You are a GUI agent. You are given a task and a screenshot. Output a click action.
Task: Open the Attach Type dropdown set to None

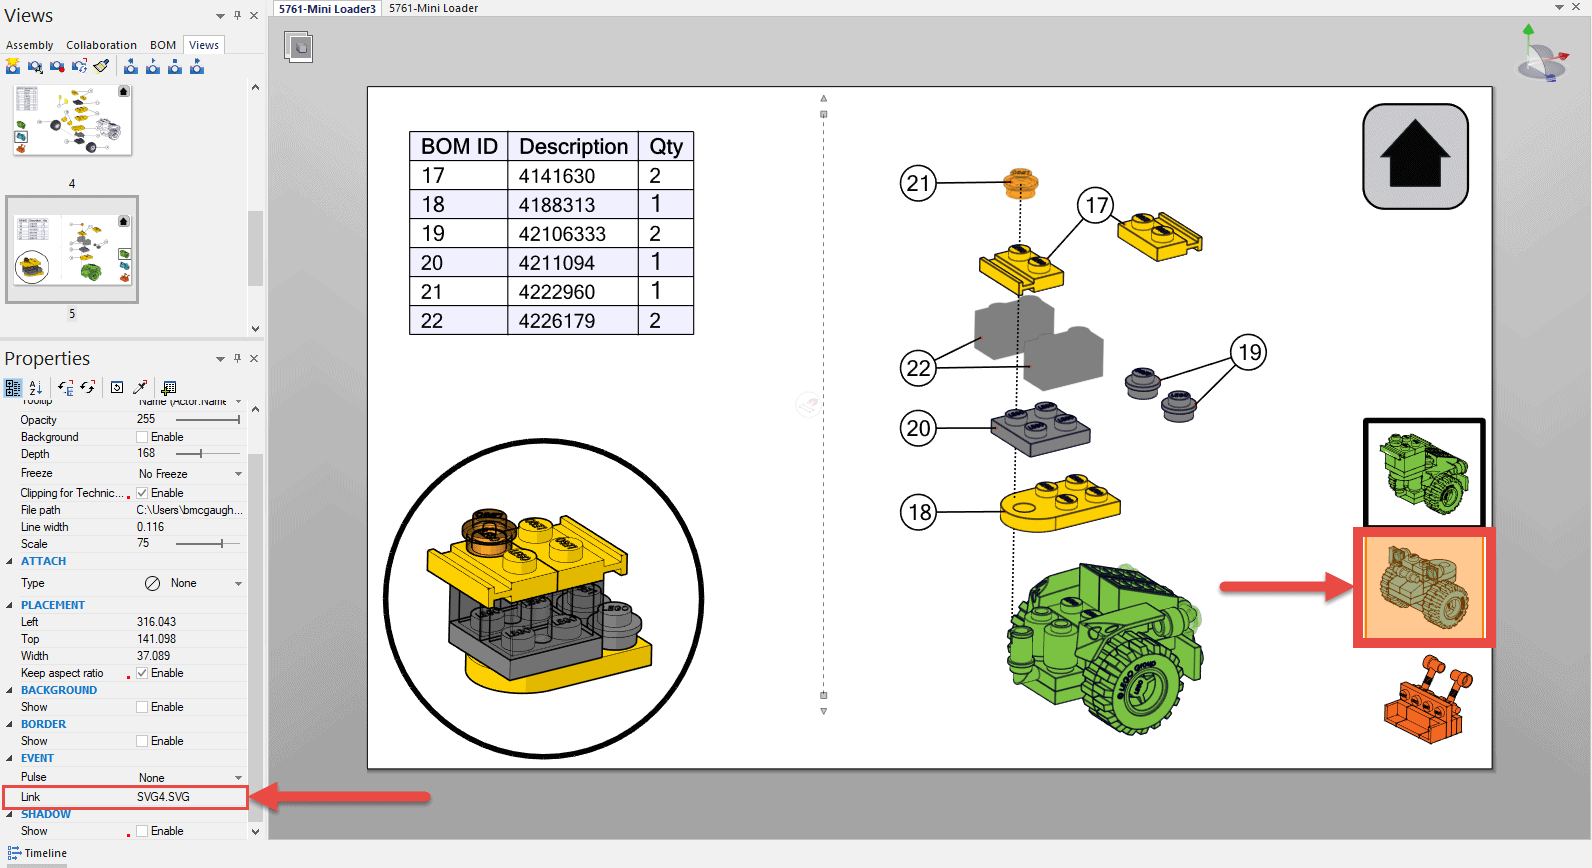pyautogui.click(x=238, y=583)
